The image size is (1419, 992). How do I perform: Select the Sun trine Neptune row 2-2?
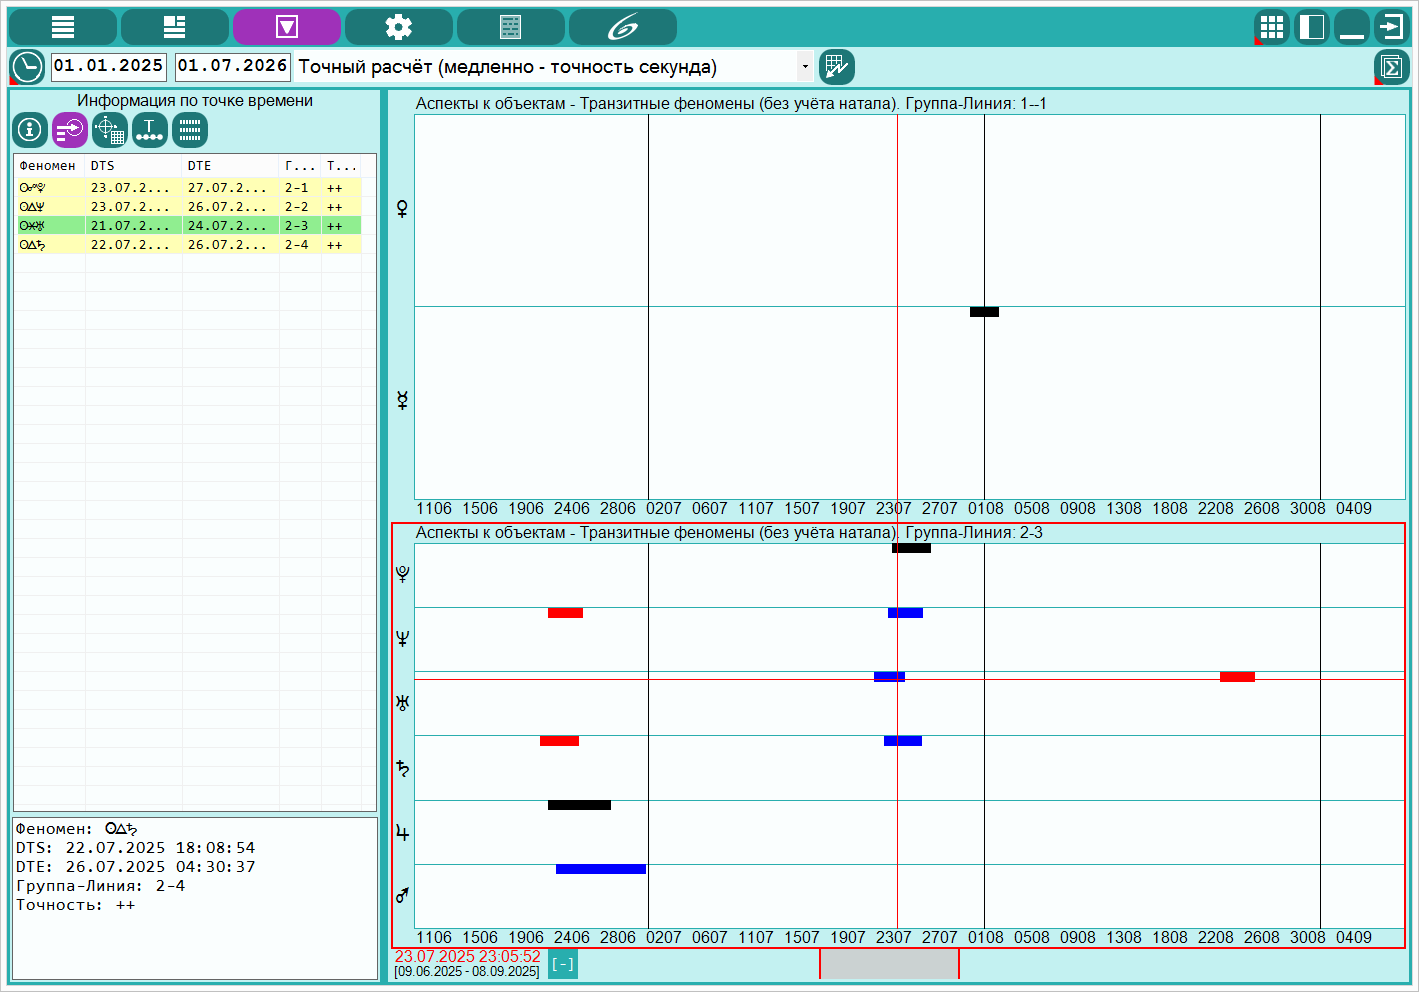click(189, 207)
